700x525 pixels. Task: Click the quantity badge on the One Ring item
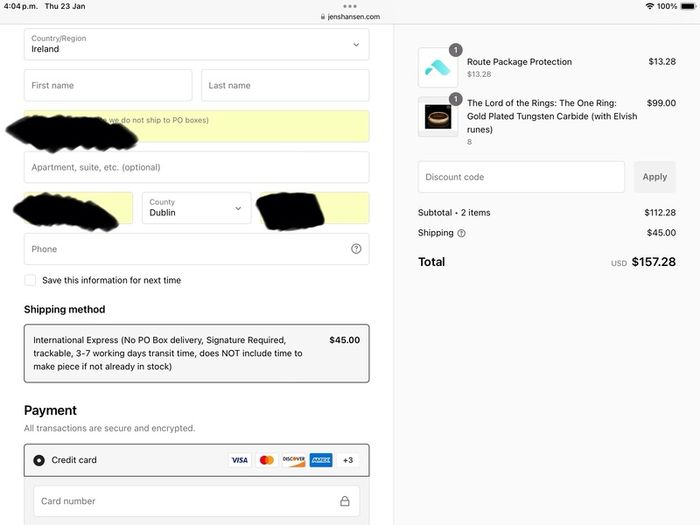(455, 99)
